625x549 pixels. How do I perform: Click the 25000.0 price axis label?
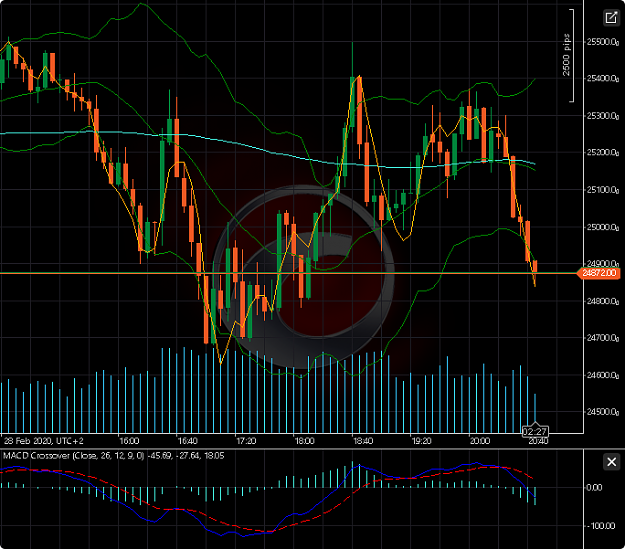pos(602,227)
